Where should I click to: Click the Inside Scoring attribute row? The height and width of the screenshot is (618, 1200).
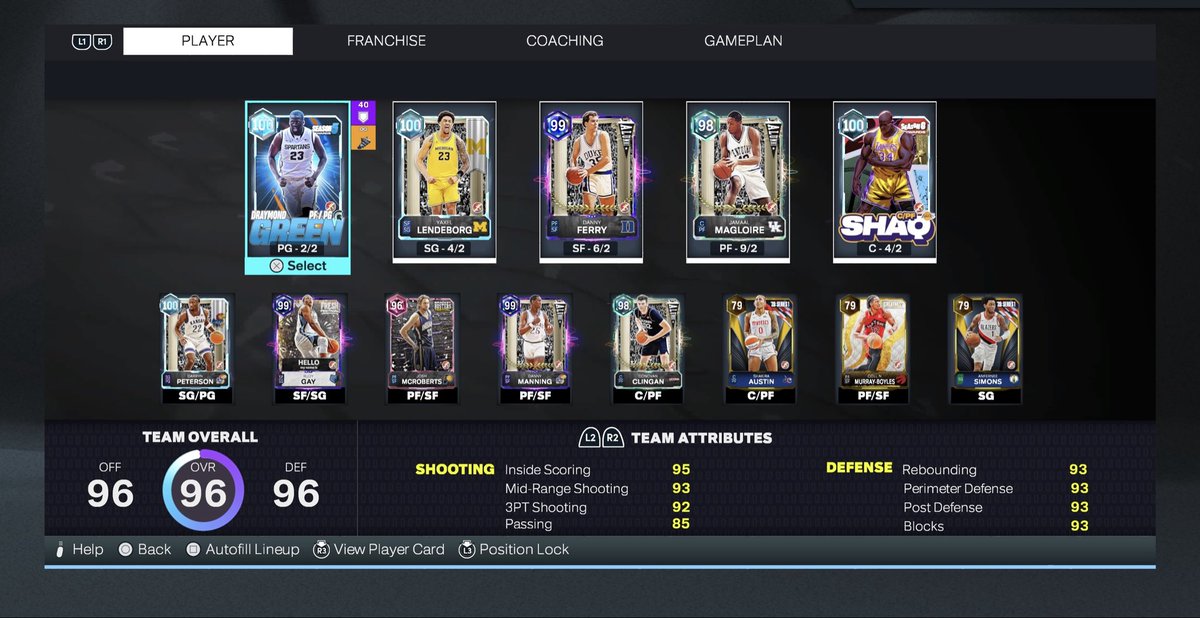597,470
